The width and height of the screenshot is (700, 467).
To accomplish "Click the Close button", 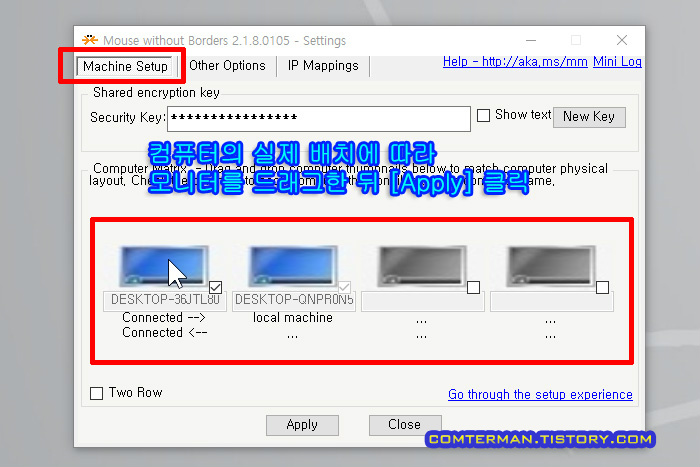I will click(x=405, y=425).
